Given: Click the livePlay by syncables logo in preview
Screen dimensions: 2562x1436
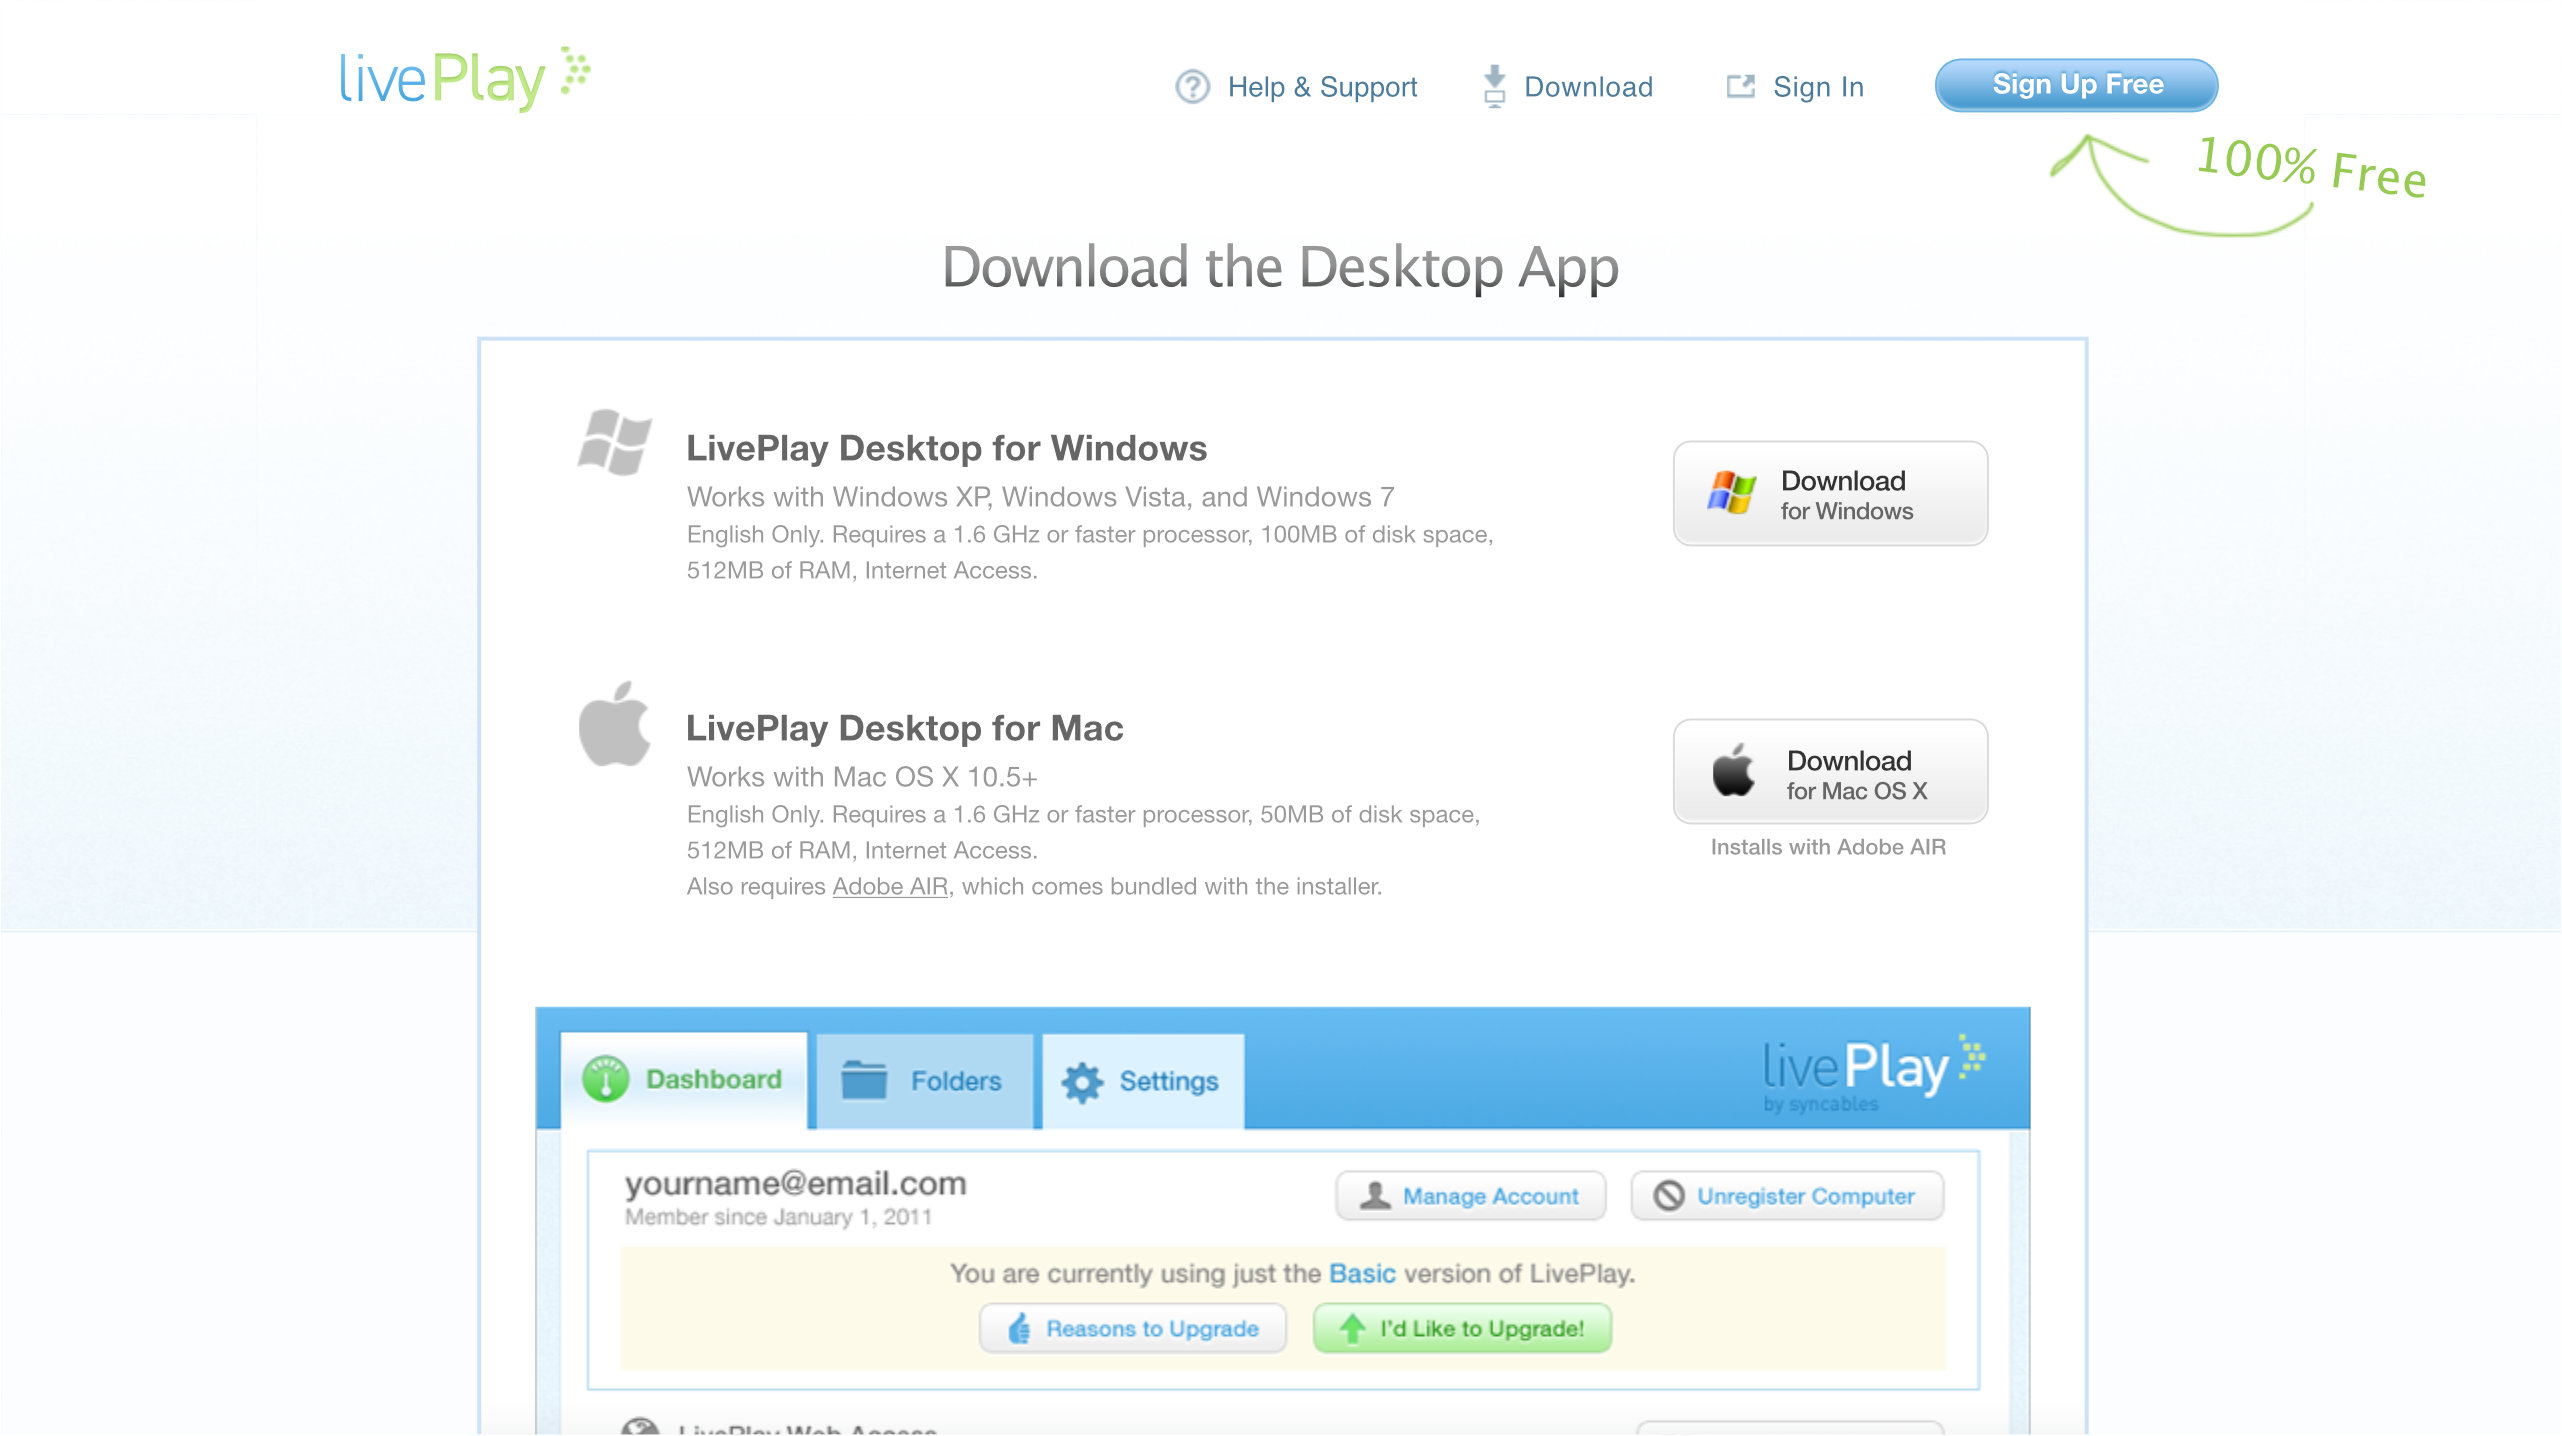Looking at the screenshot, I should tap(1874, 1074).
